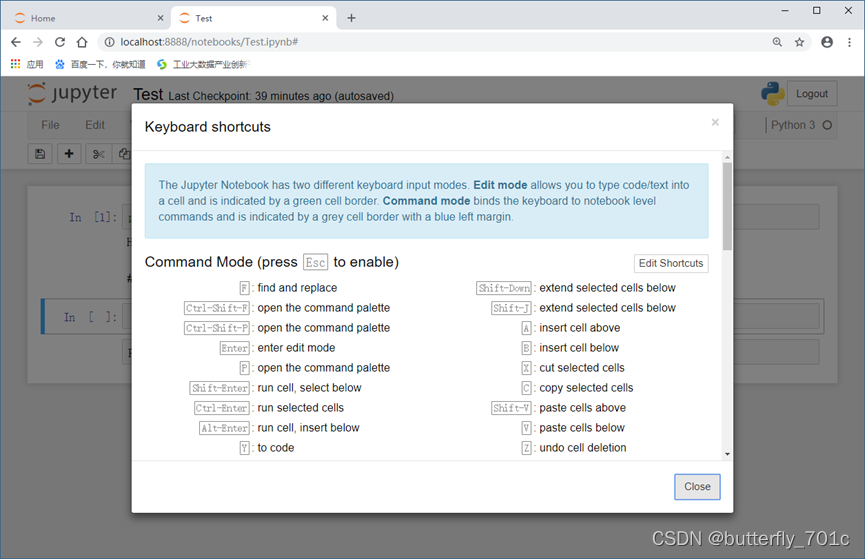Click the browser home icon
Image resolution: width=865 pixels, height=559 pixels.
82,42
